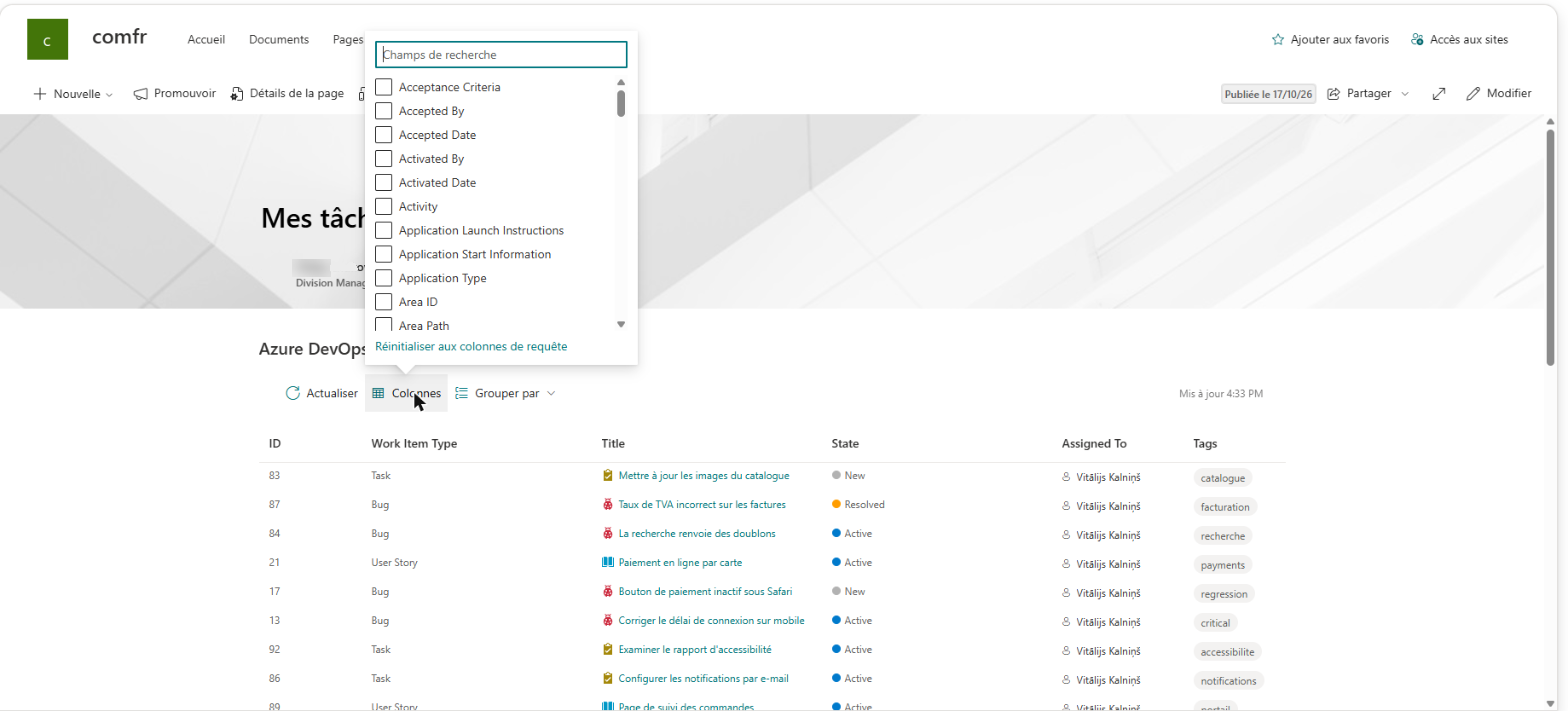Image resolution: width=1568 pixels, height=711 pixels.
Task: Click the Modifier pencil icon
Action: click(1473, 93)
